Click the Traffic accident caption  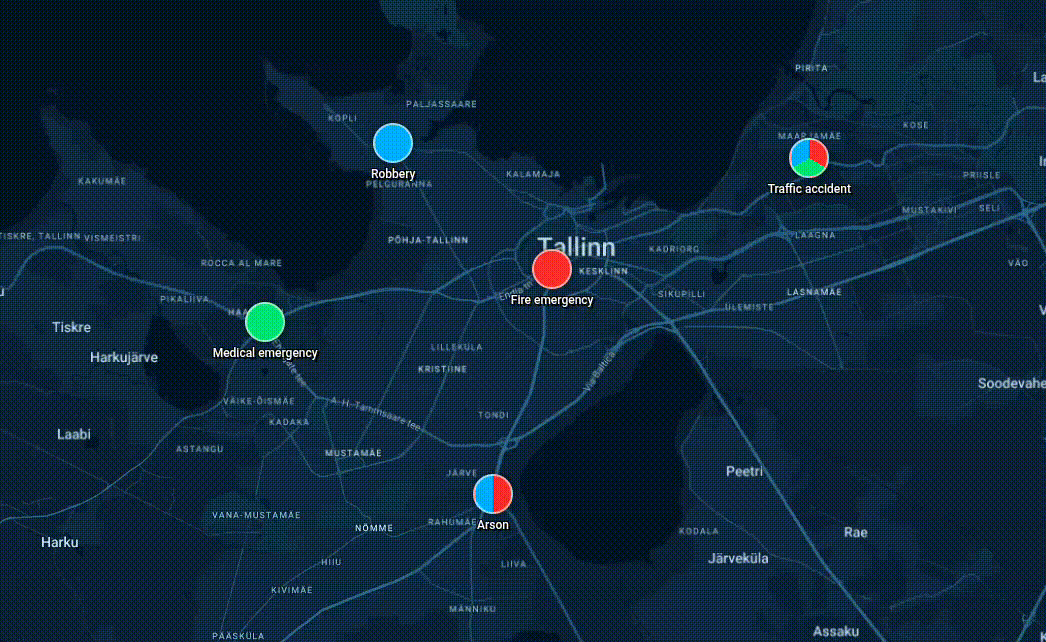809,189
